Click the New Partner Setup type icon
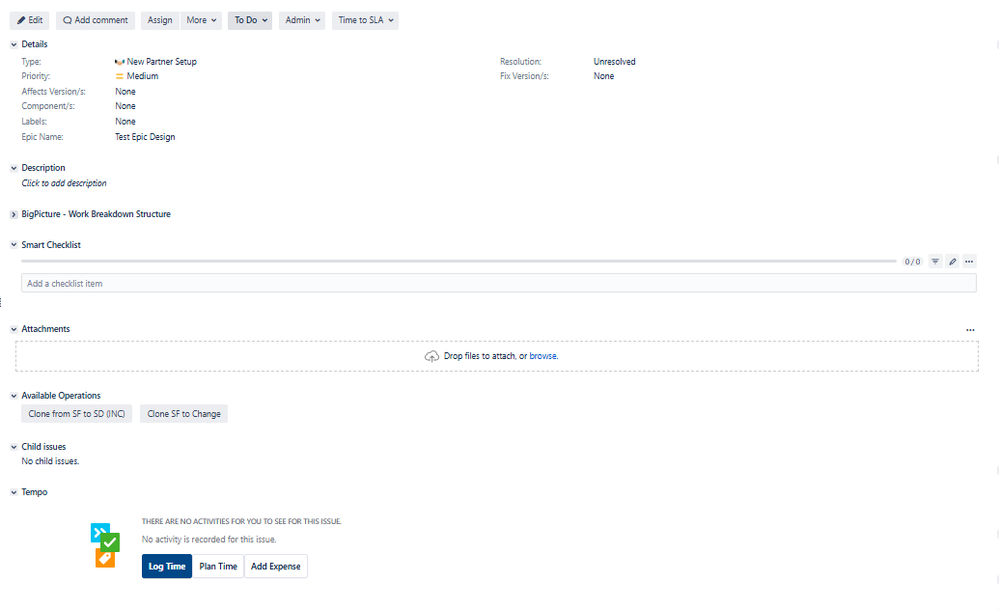Screen dimensions: 999x610 [x=119, y=62]
